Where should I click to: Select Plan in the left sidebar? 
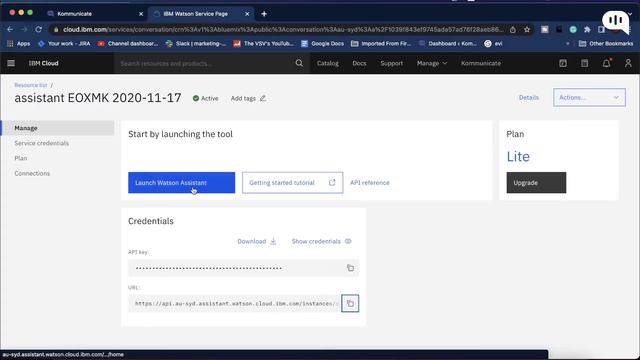click(x=20, y=158)
